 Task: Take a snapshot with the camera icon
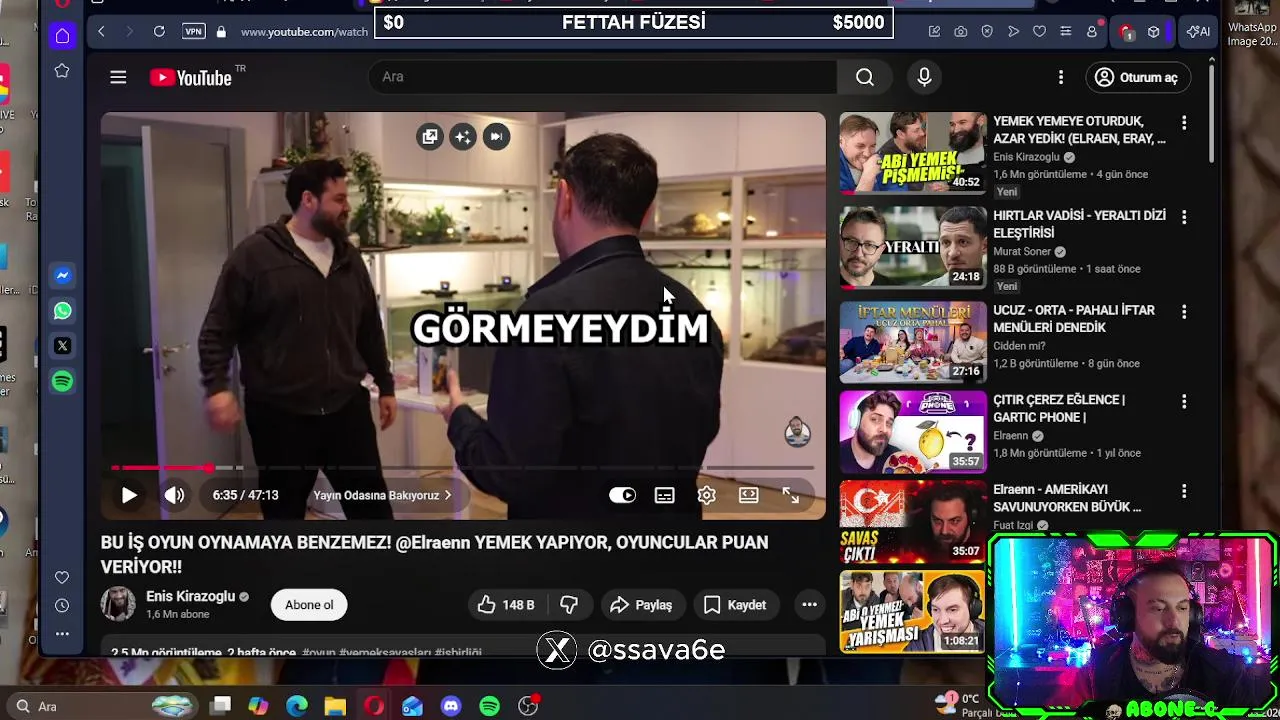click(x=961, y=32)
